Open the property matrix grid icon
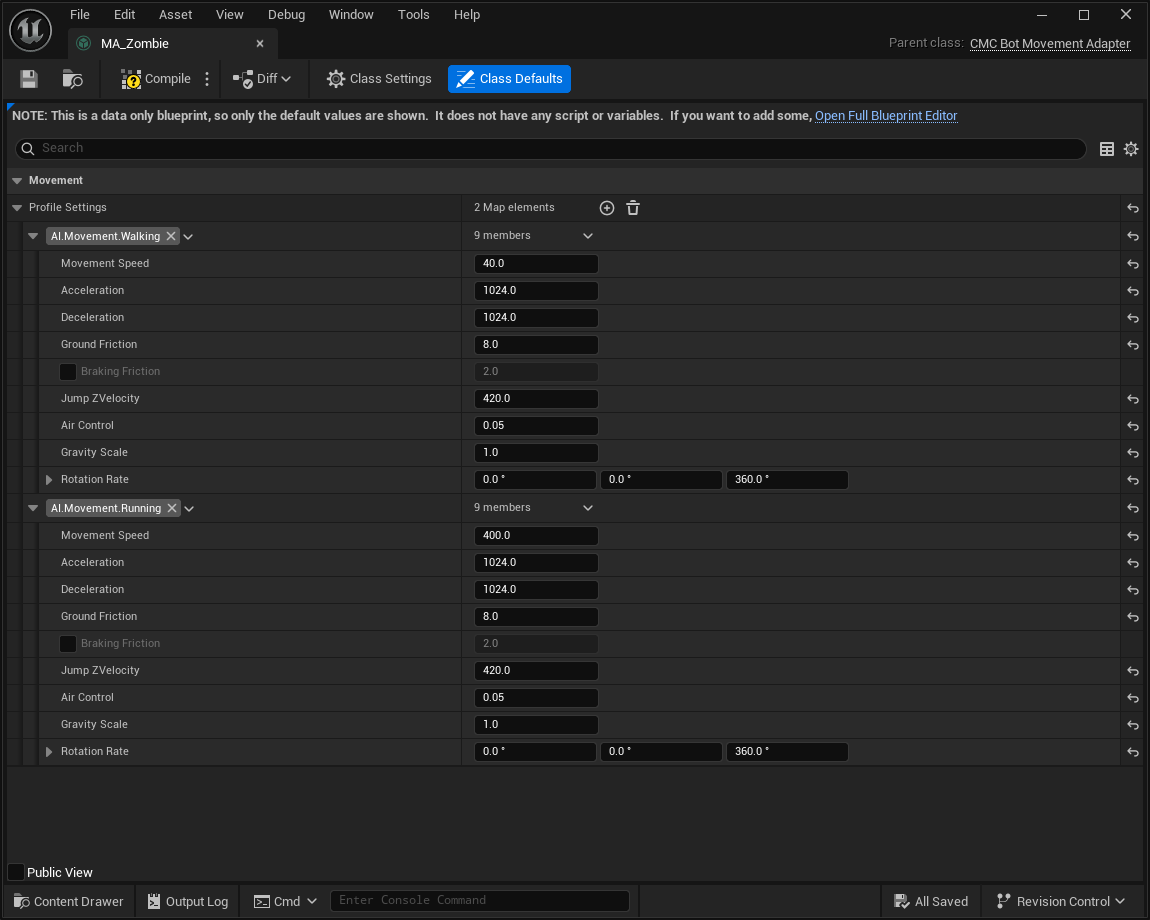This screenshot has height=920, width=1150. [x=1107, y=149]
